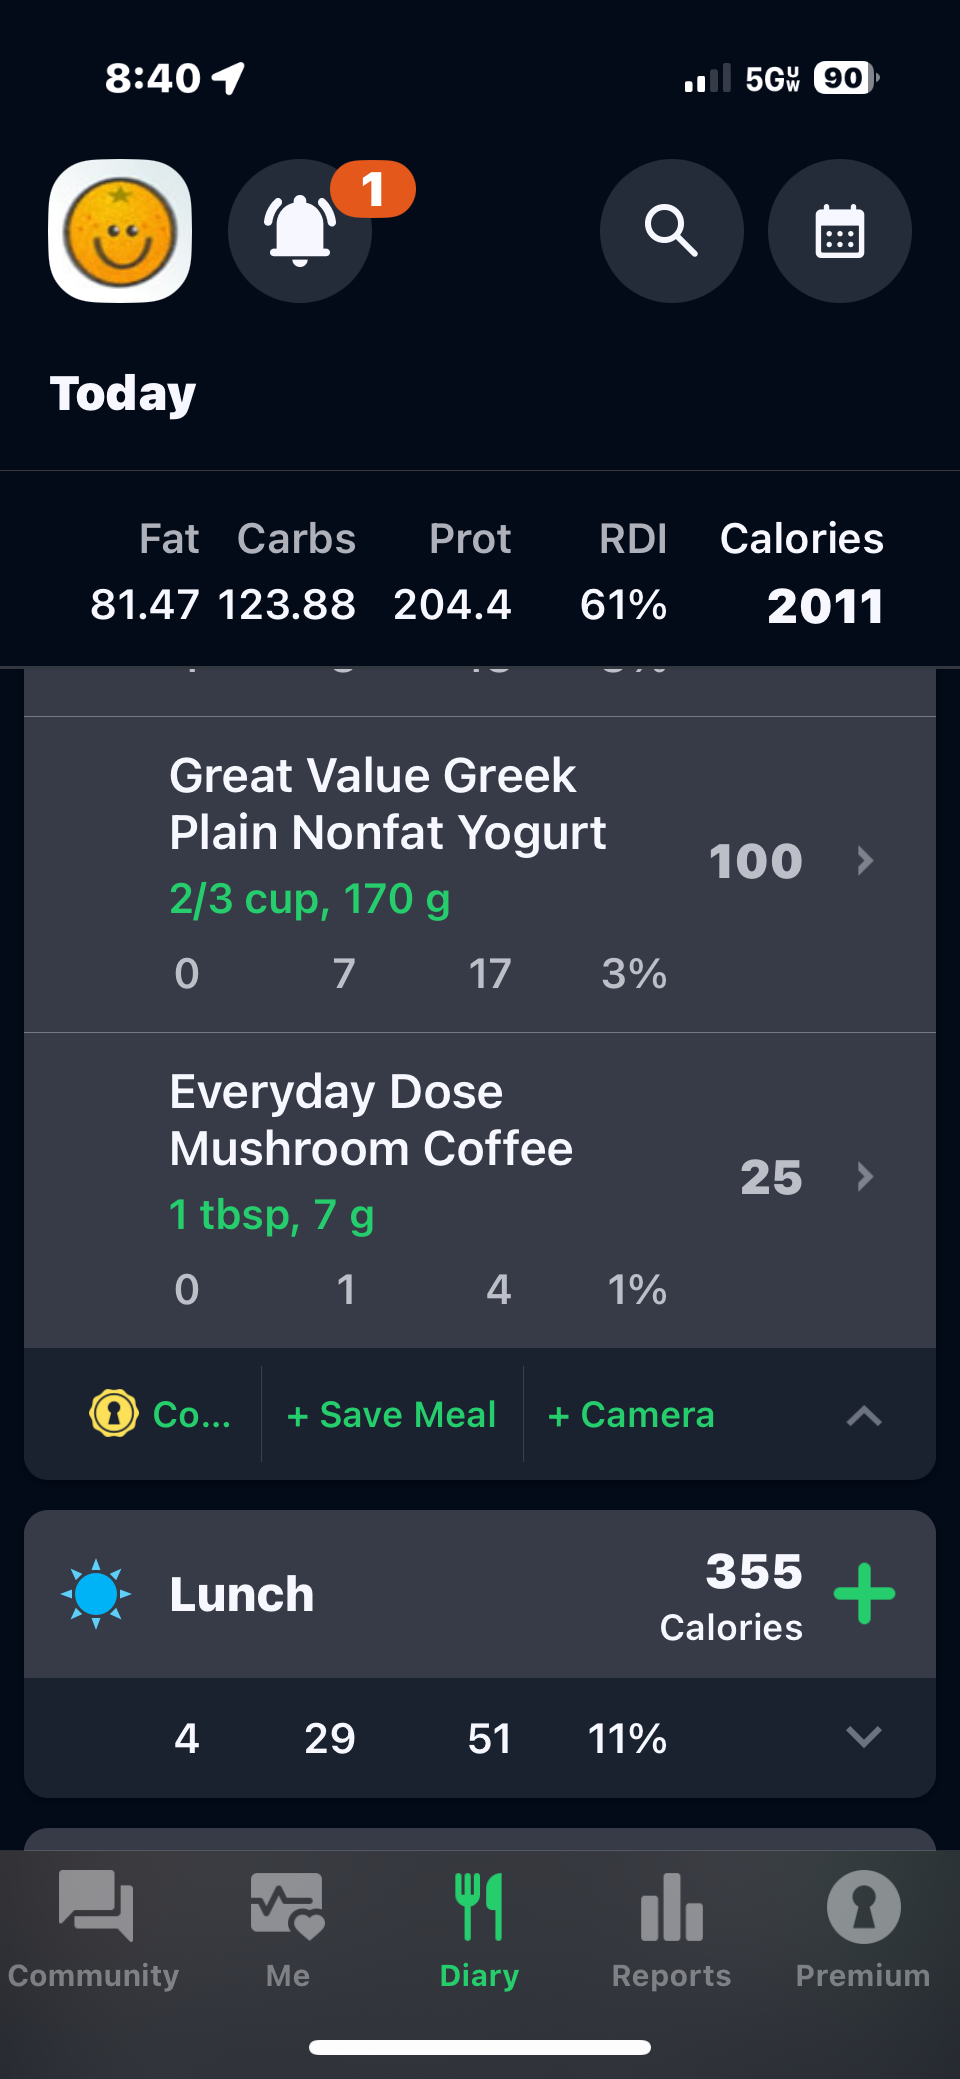Select the Diary tab
The height and width of the screenshot is (2079, 960).
[x=479, y=1927]
